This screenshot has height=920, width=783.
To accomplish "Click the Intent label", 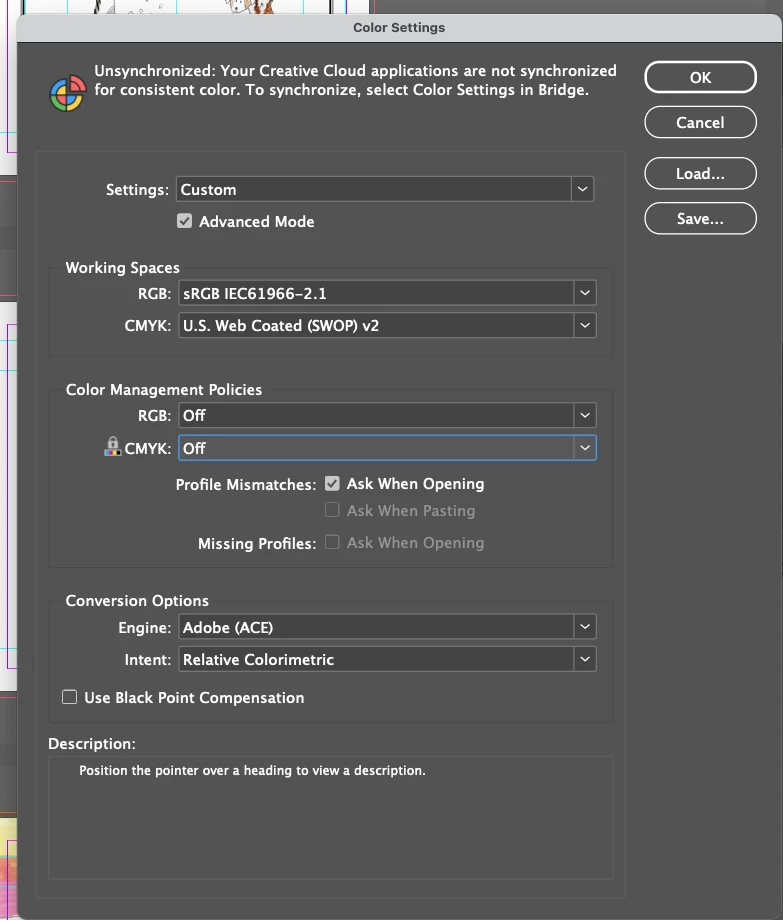I will 148,660.
